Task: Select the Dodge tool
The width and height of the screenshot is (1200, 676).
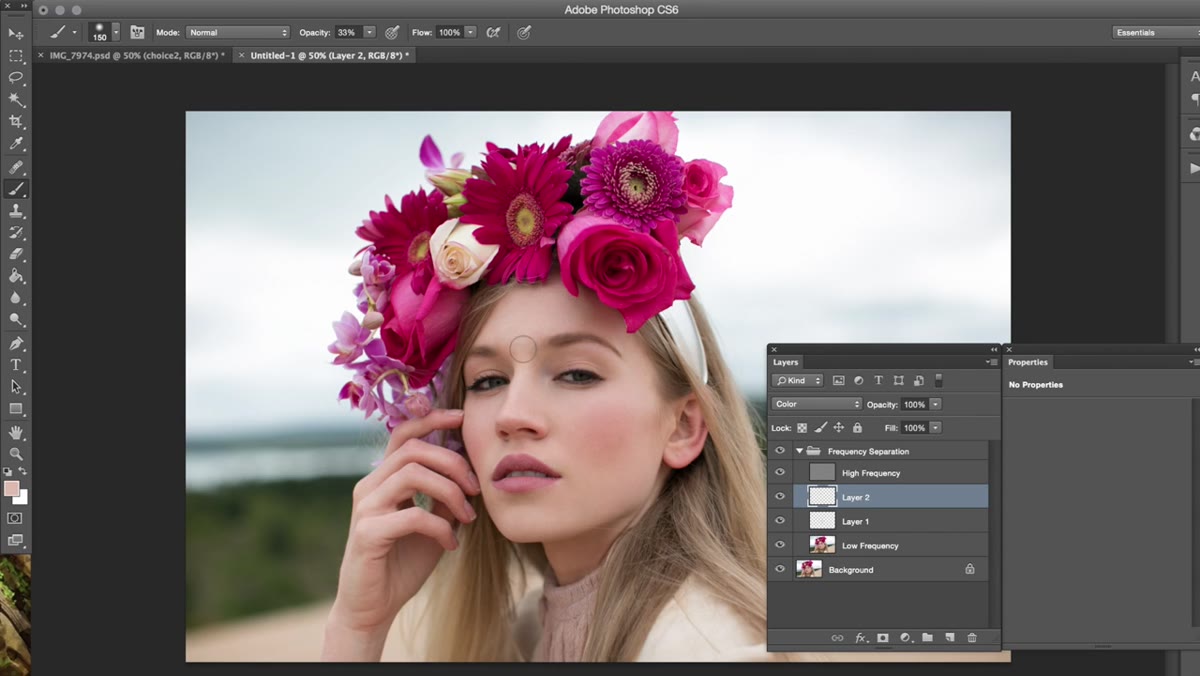Action: 16,320
